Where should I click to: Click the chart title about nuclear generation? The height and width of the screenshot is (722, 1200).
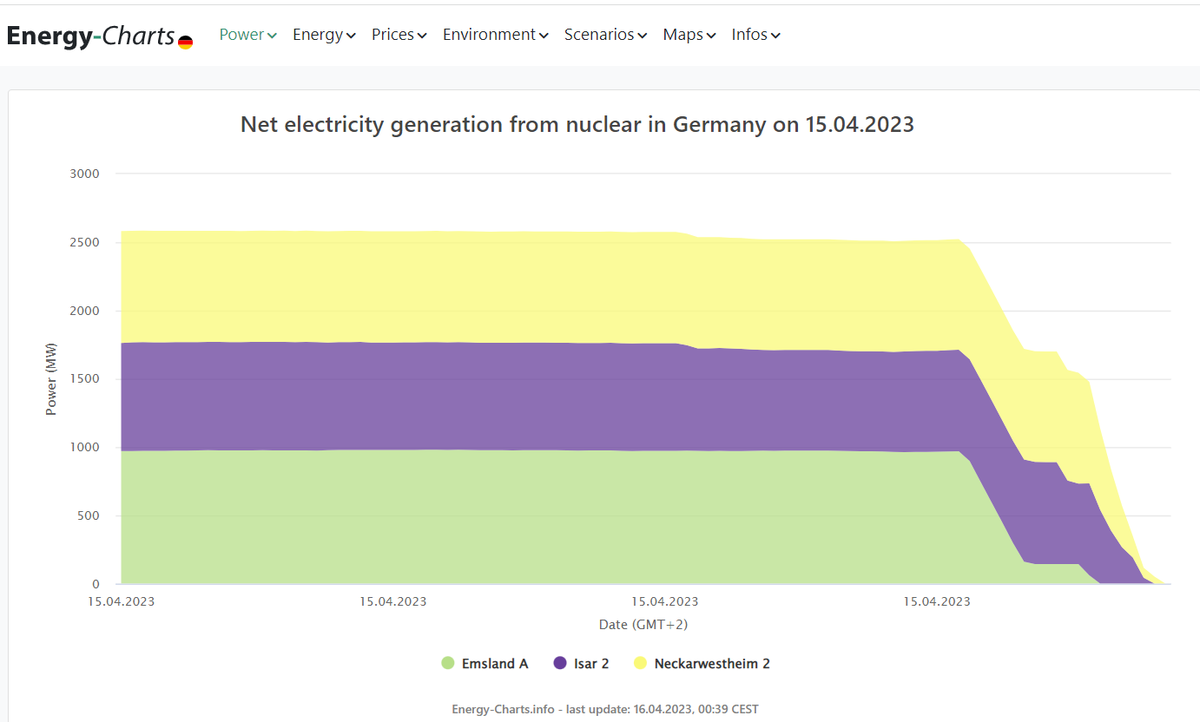click(x=577, y=125)
